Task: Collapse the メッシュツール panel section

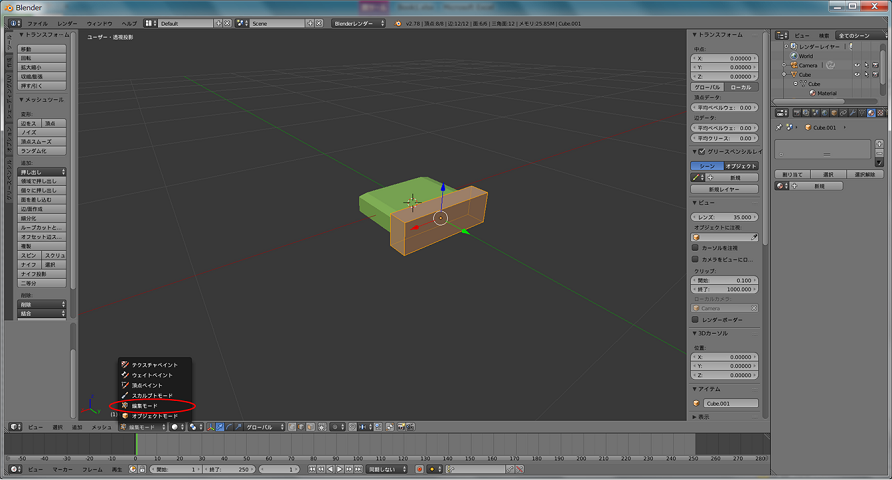Action: [x=42, y=100]
